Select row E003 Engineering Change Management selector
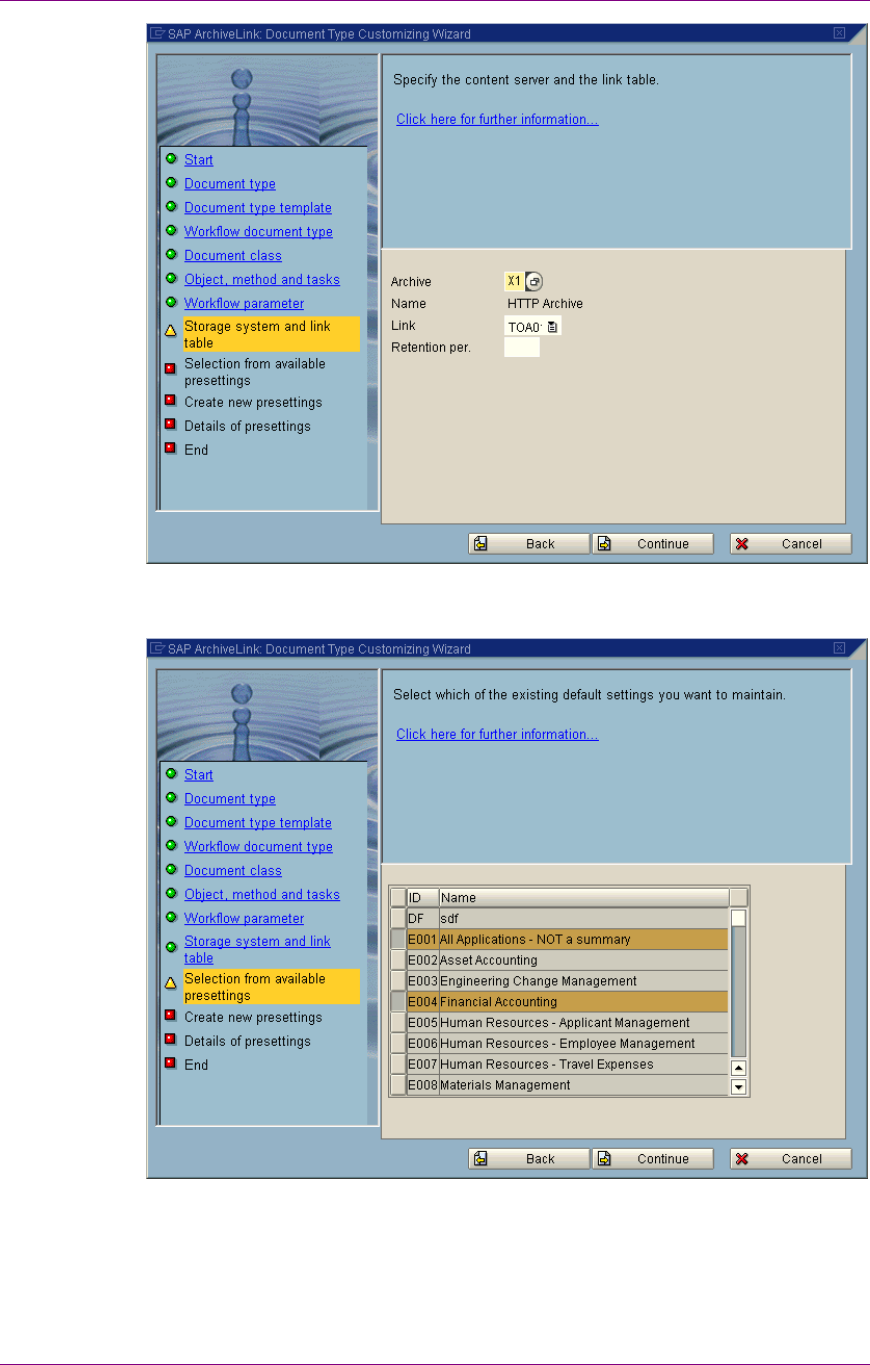 398,981
